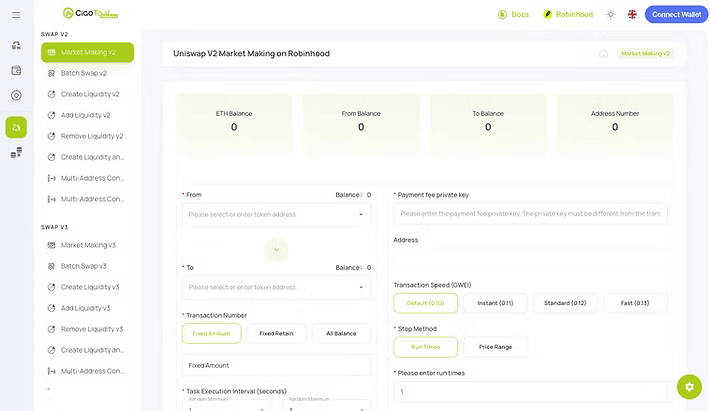
Task: Select Fixed Retain transaction number option
Action: tap(276, 334)
